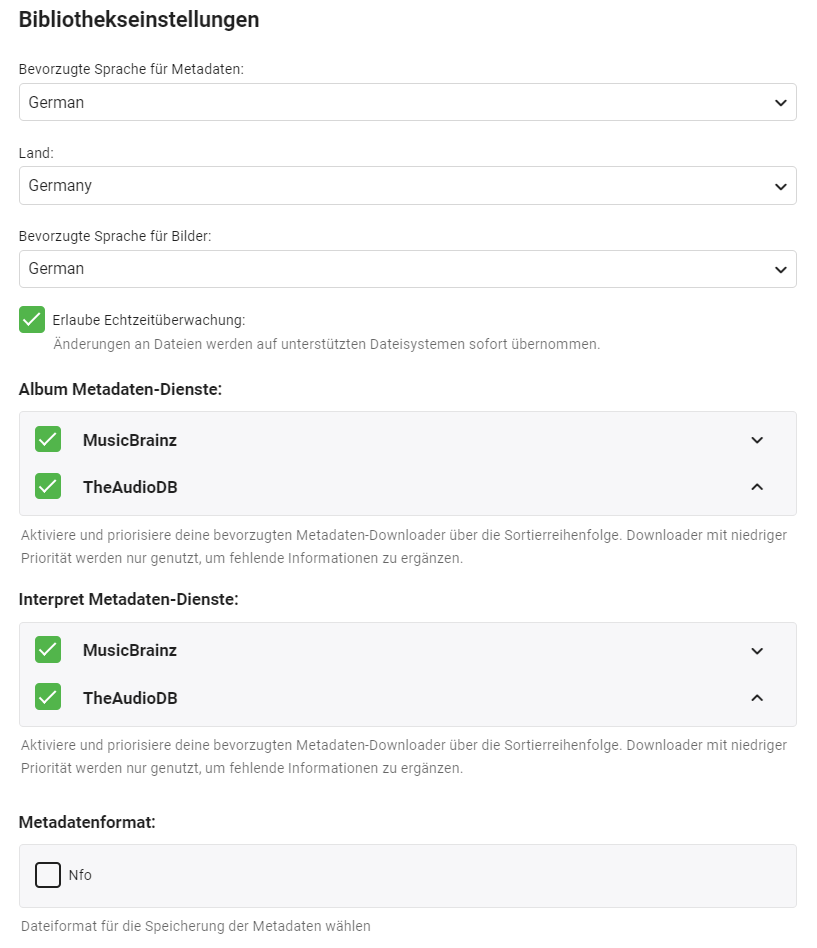Click the Bibliothekseinstellungen heading
The width and height of the screenshot is (817, 948).
click(139, 19)
